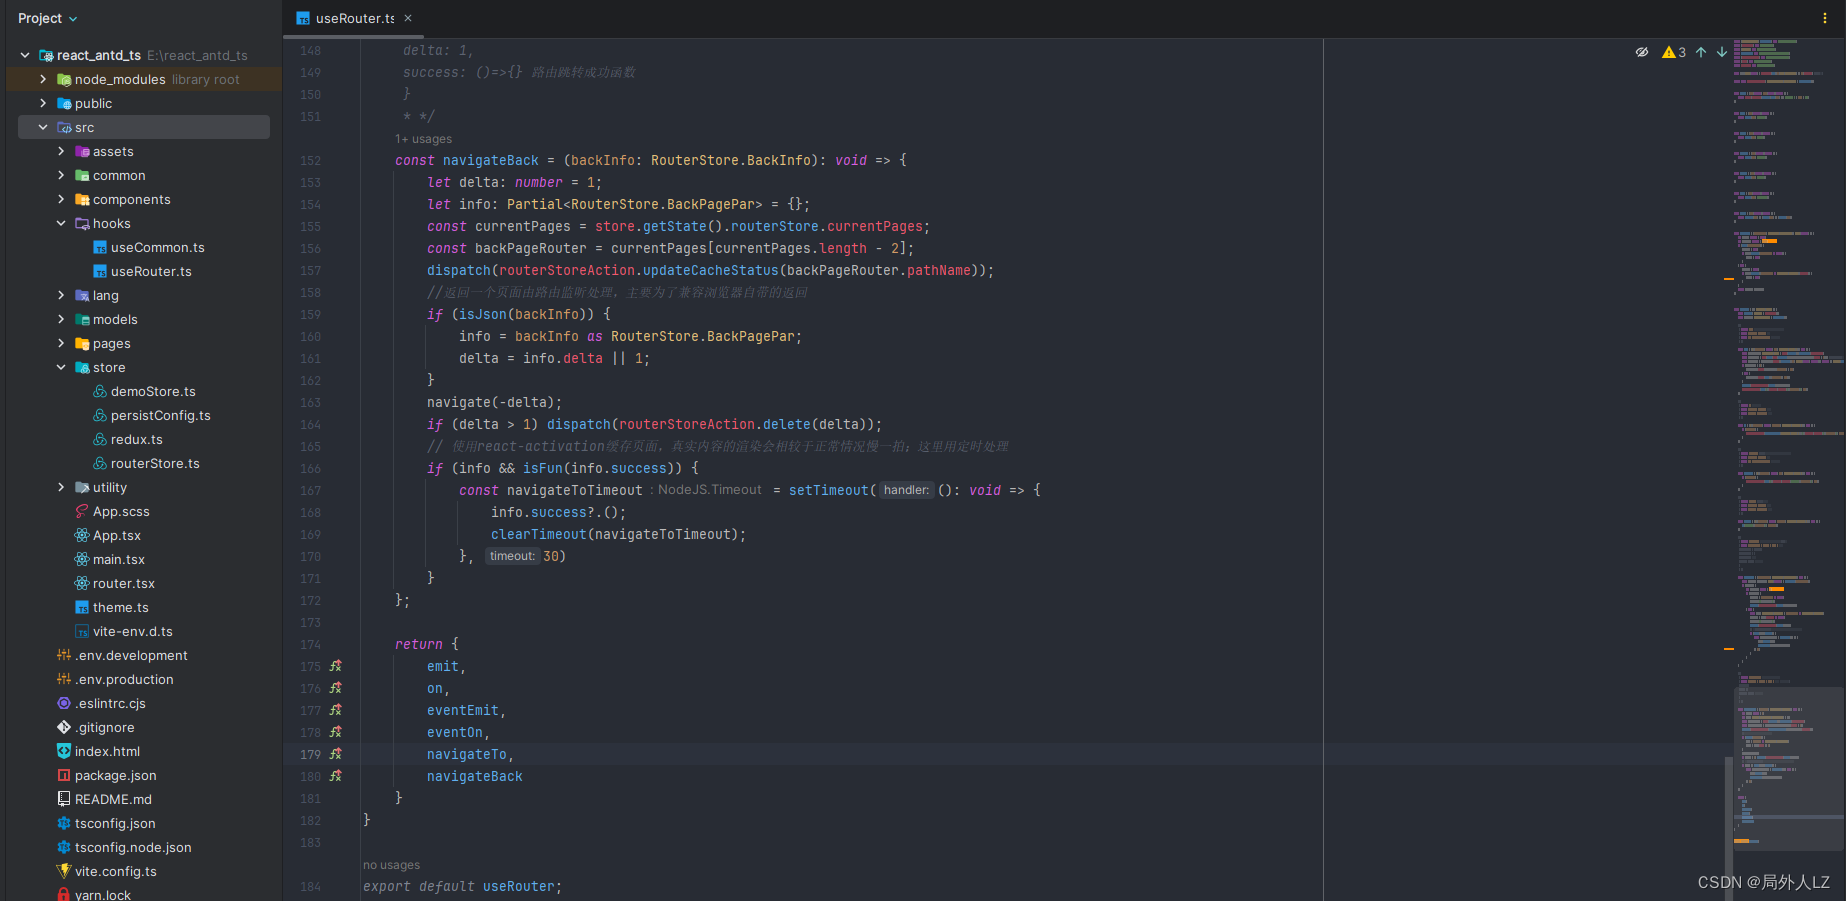
Task: Click the yarn.lock file icon
Action: tap(64, 895)
